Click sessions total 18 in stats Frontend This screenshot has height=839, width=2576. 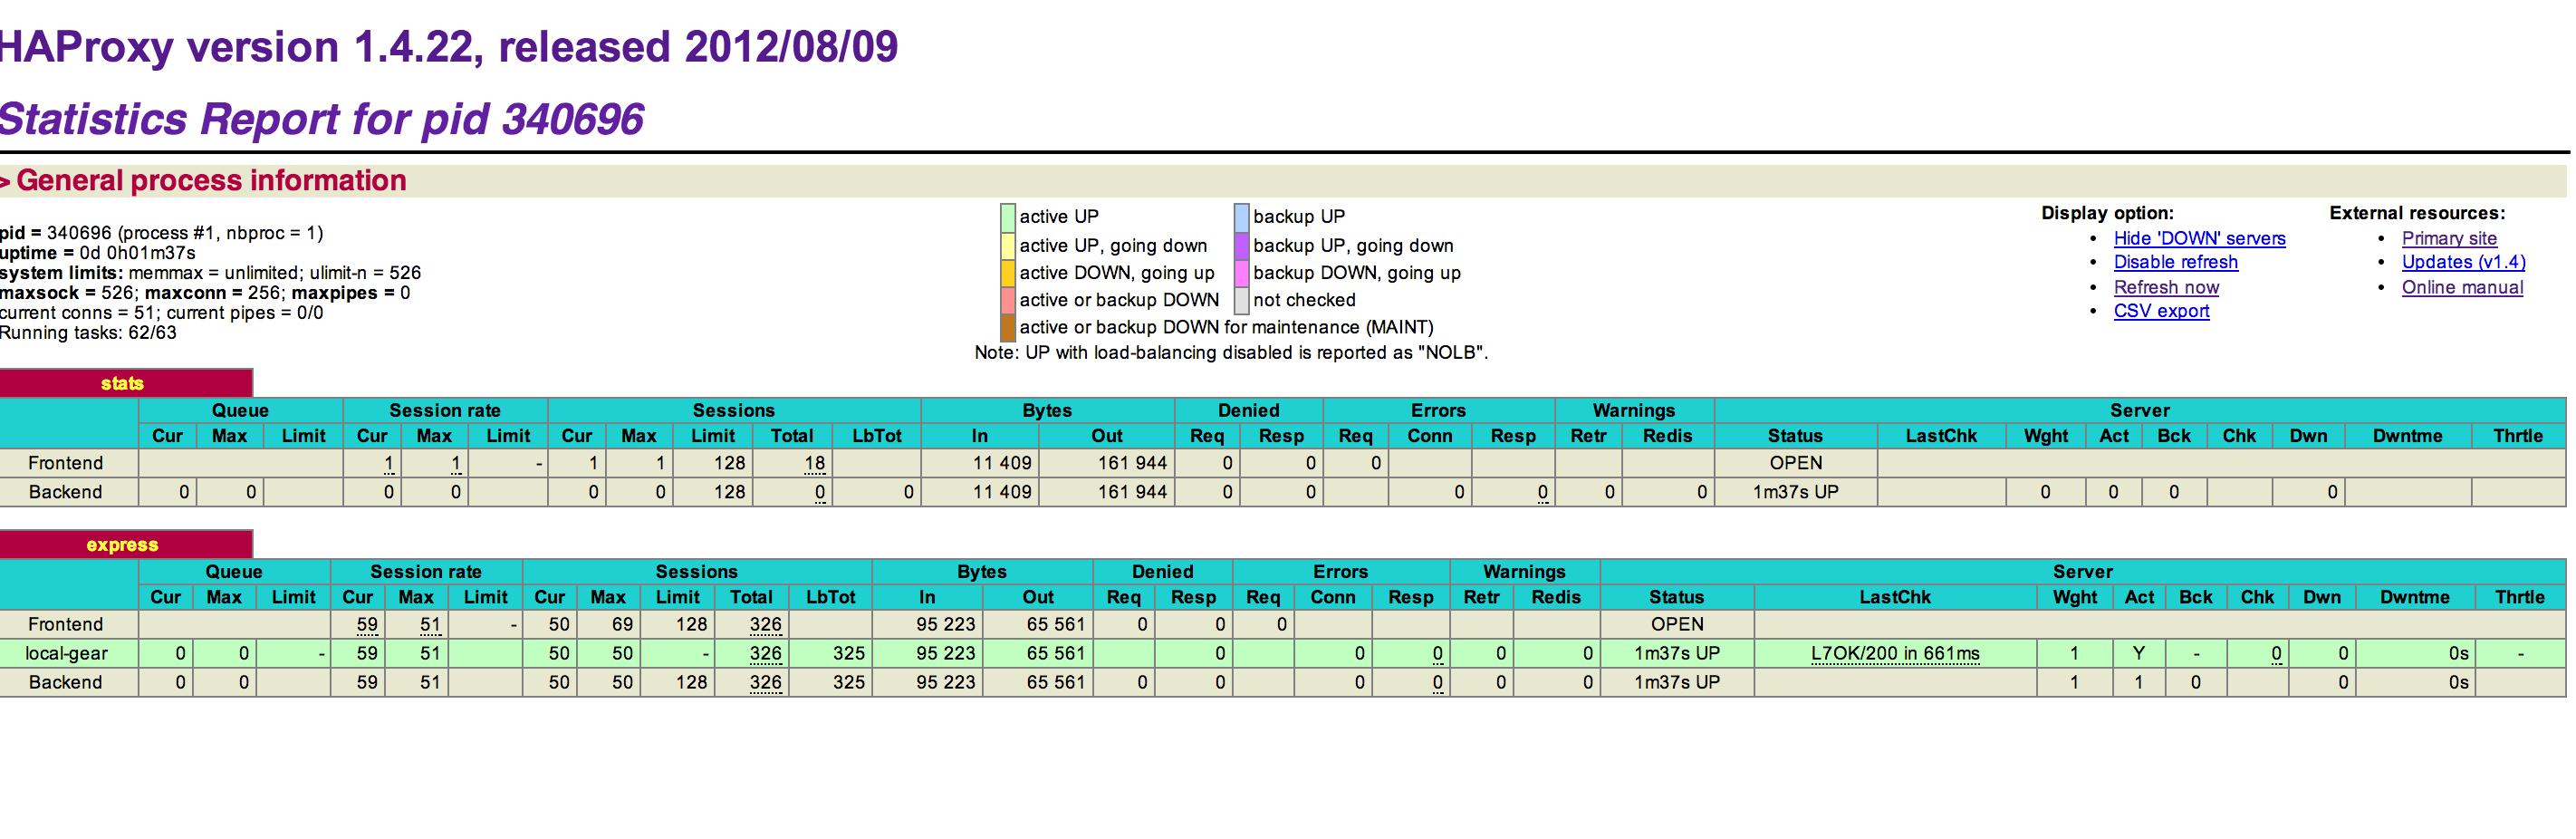point(815,463)
